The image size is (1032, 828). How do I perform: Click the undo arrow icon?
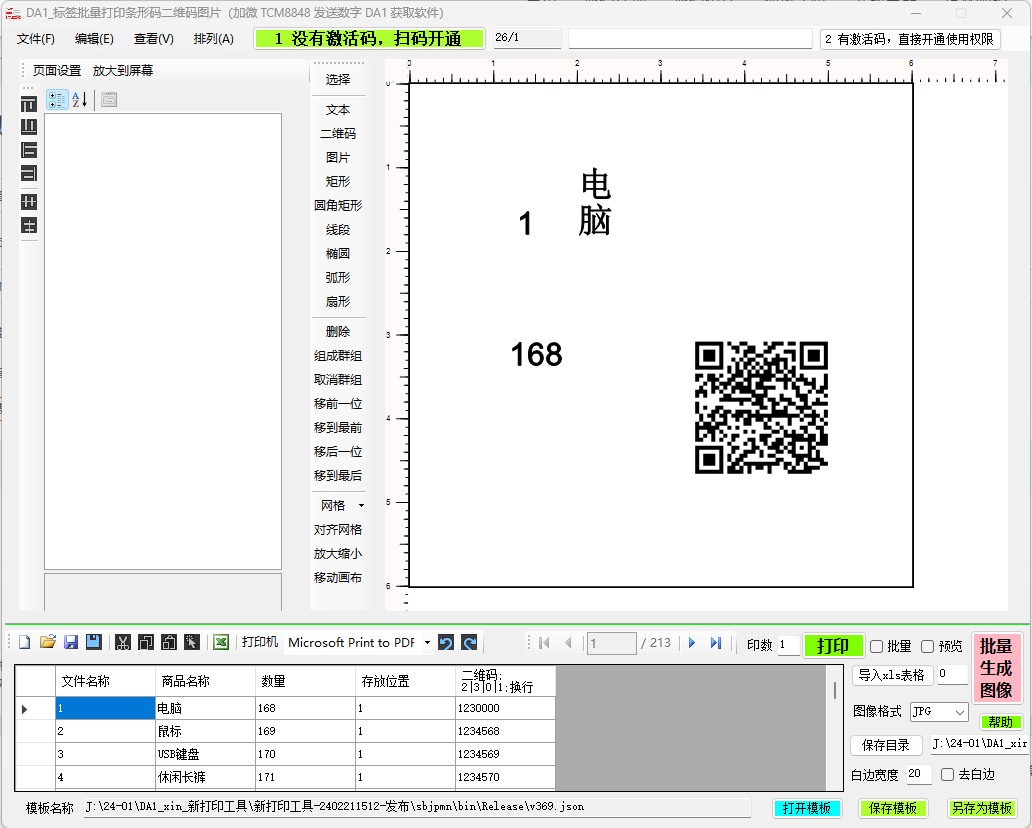[x=446, y=642]
